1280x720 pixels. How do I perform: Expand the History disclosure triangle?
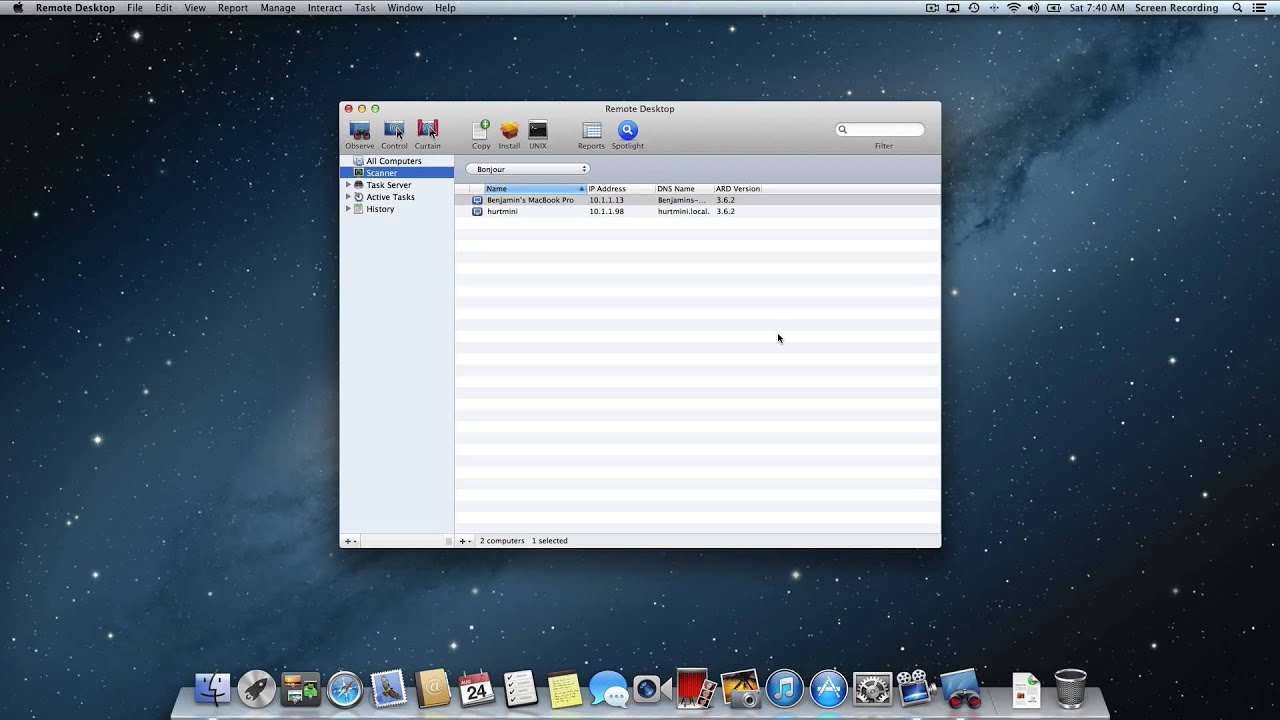tap(348, 209)
